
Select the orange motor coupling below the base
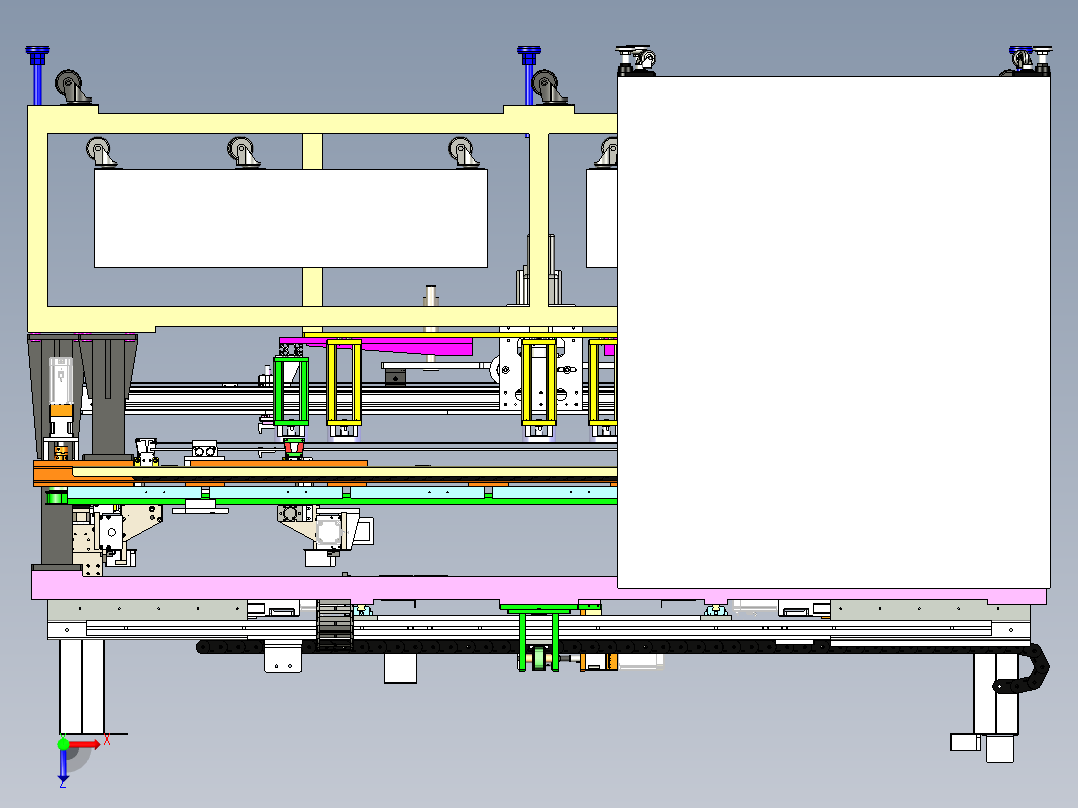(x=598, y=662)
